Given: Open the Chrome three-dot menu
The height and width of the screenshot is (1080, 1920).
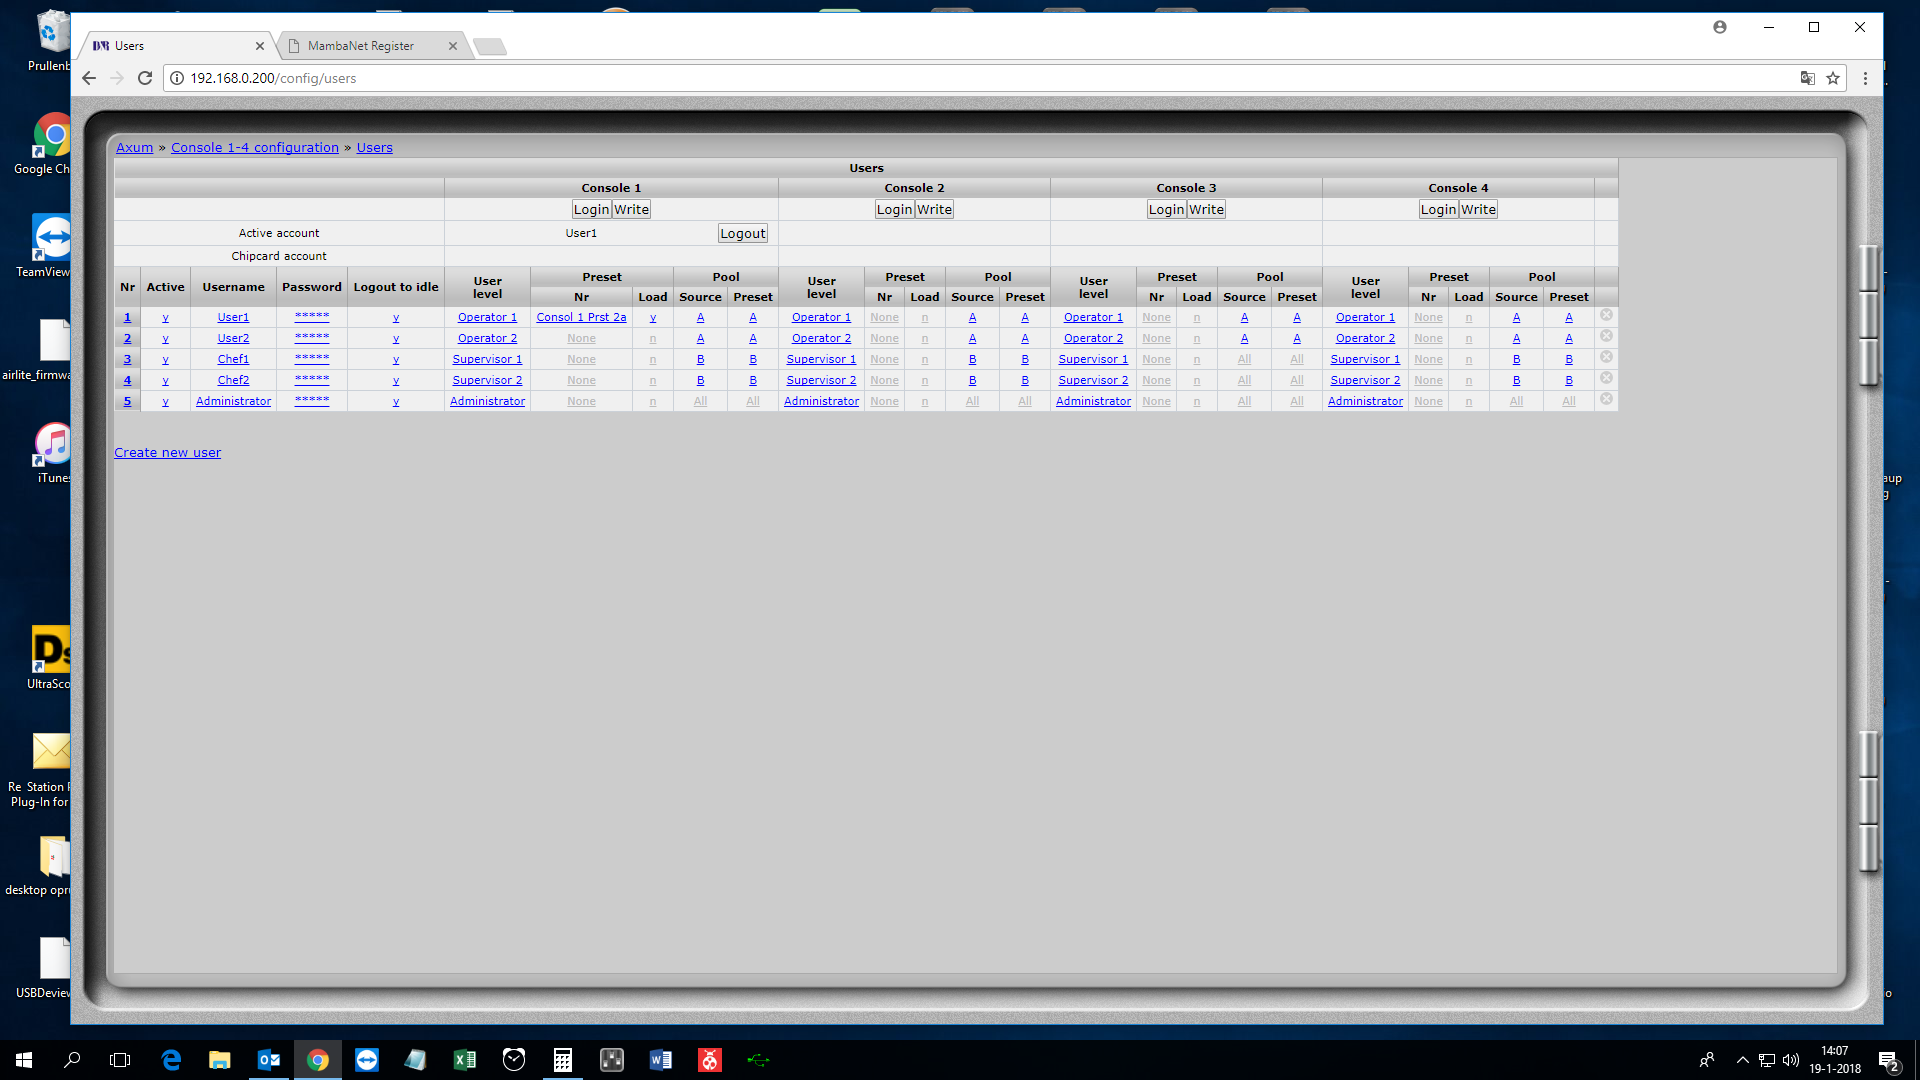Looking at the screenshot, I should coord(1865,78).
